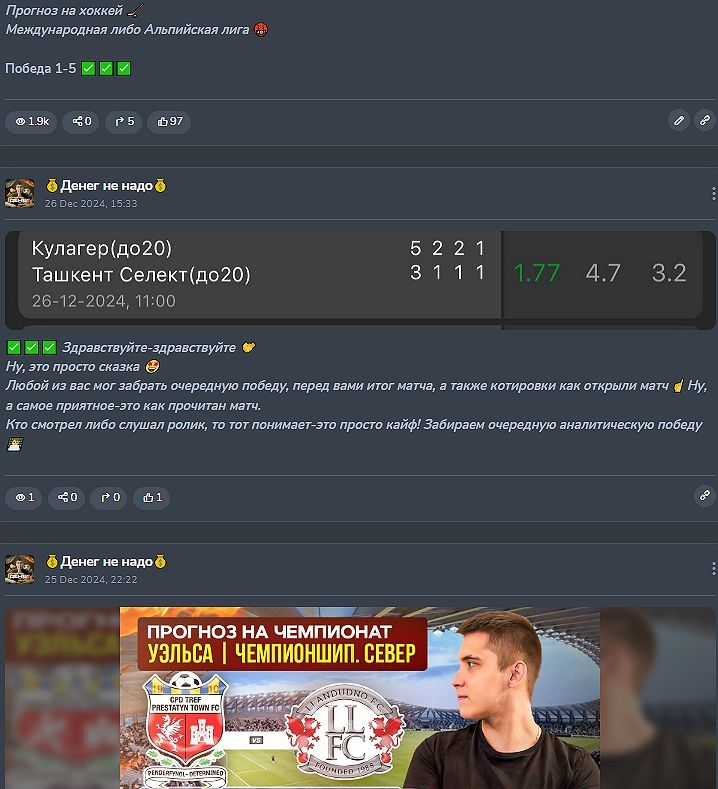Copy link of the hockey forecast post
This screenshot has height=789, width=718.
[x=704, y=121]
